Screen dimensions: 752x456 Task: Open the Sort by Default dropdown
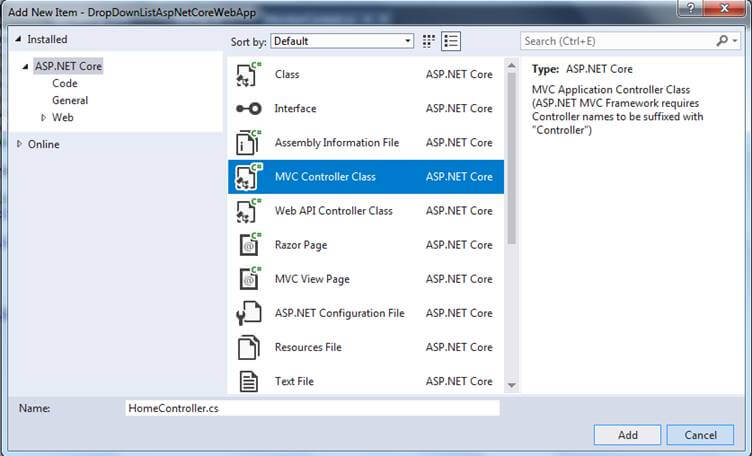tap(342, 41)
